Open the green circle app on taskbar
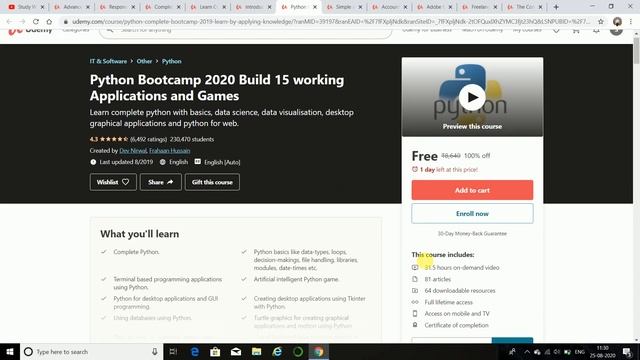The width and height of the screenshot is (640, 360). pyautogui.click(x=298, y=351)
